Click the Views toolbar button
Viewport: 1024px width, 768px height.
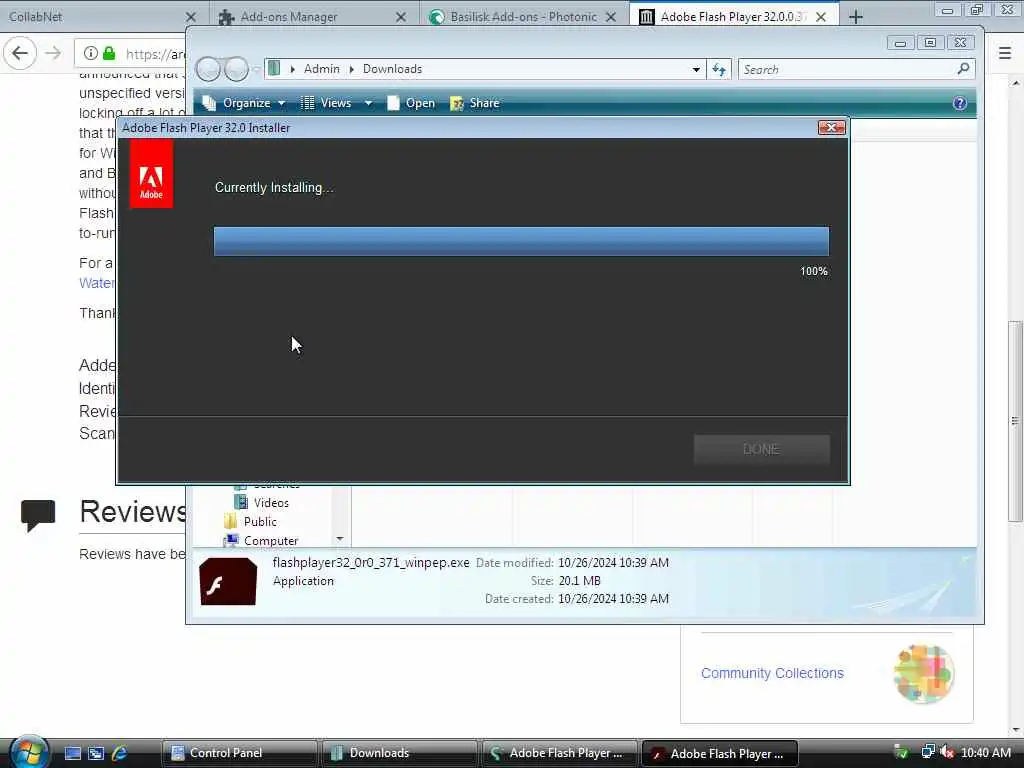tap(327, 103)
